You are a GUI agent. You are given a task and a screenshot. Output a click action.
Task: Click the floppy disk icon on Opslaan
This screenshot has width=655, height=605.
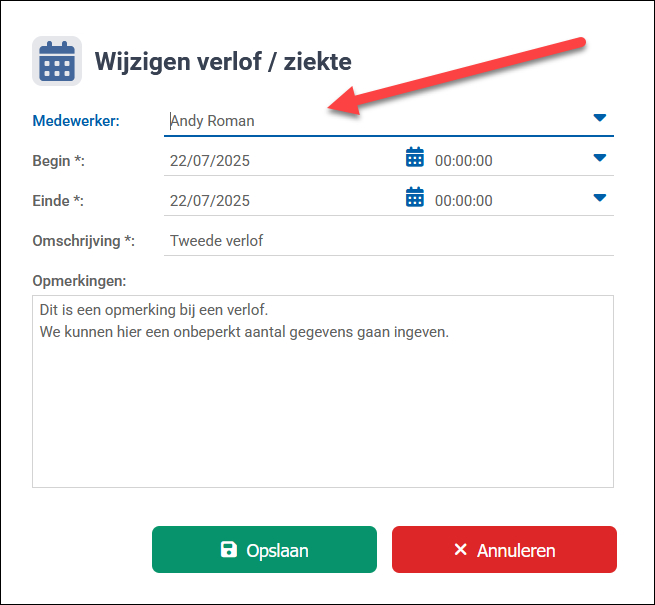tap(229, 550)
